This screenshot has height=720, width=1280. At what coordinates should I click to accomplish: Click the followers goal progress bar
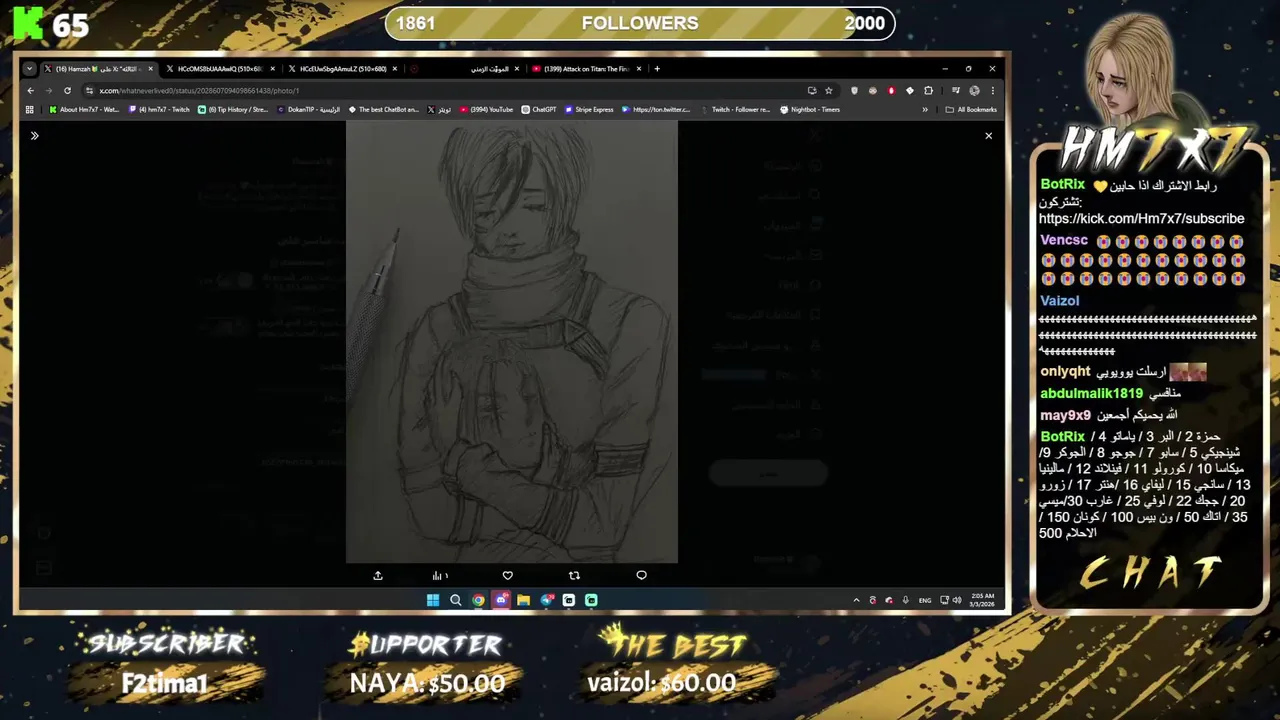pyautogui.click(x=640, y=23)
